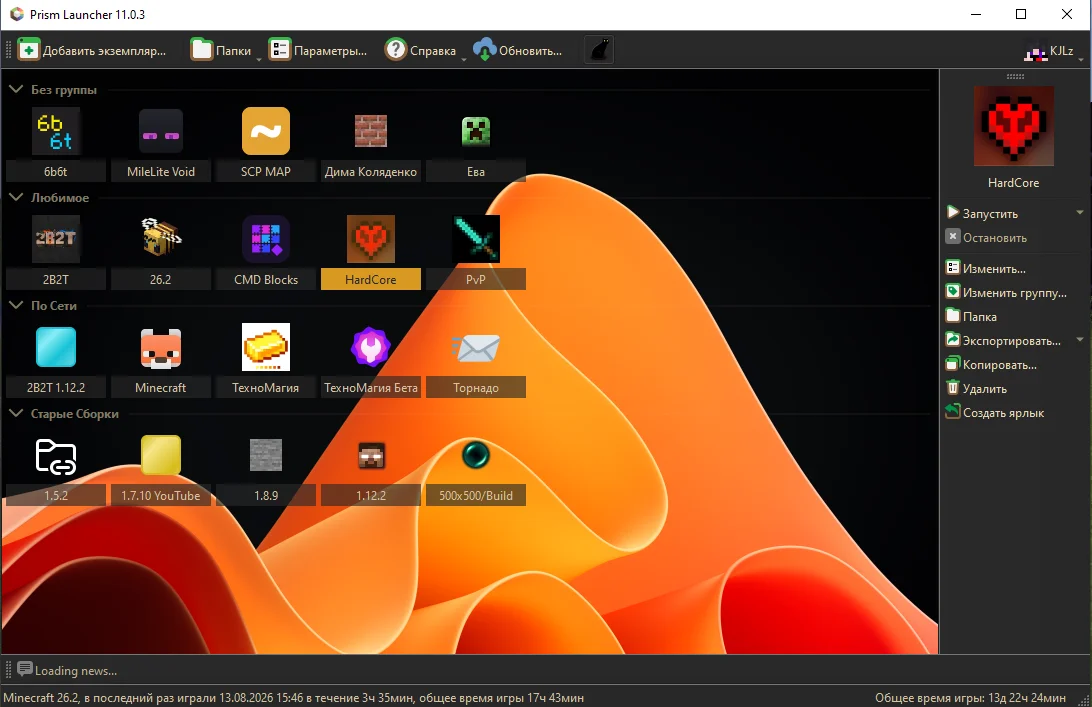Select the MileLite Void instance icon

pyautogui.click(x=161, y=131)
